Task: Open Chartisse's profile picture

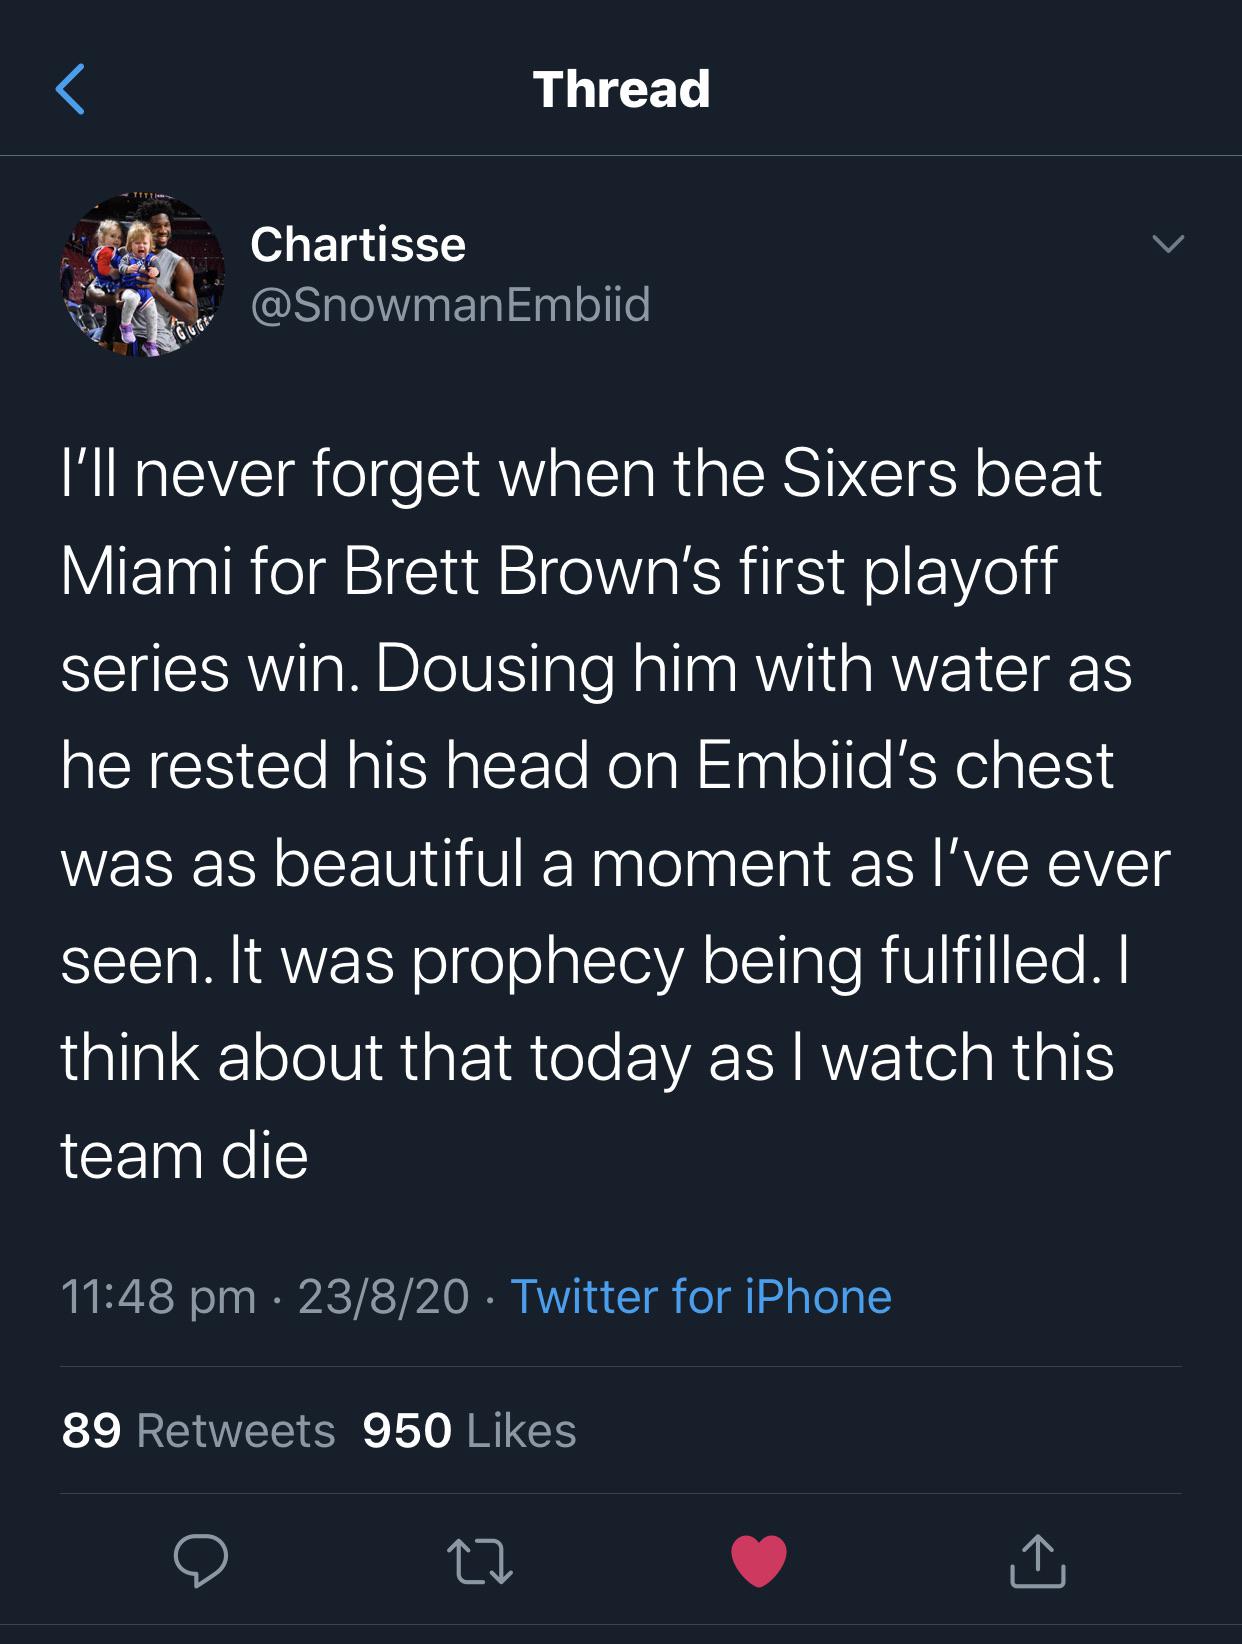Action: point(143,275)
